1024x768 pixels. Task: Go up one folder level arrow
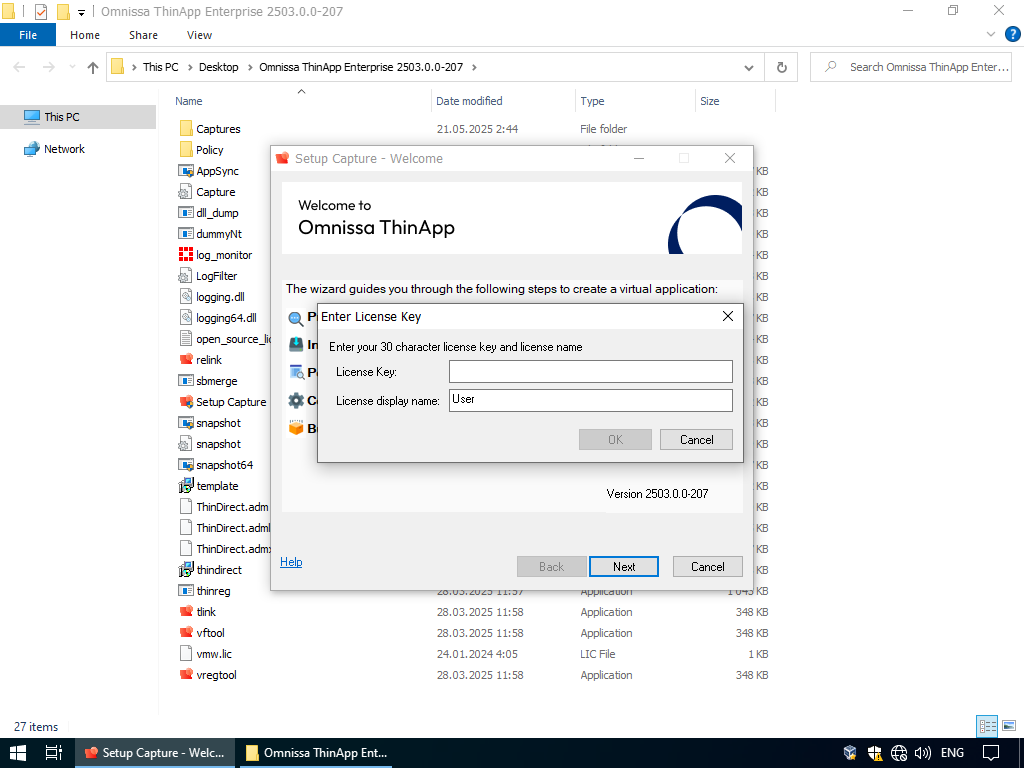coord(93,67)
